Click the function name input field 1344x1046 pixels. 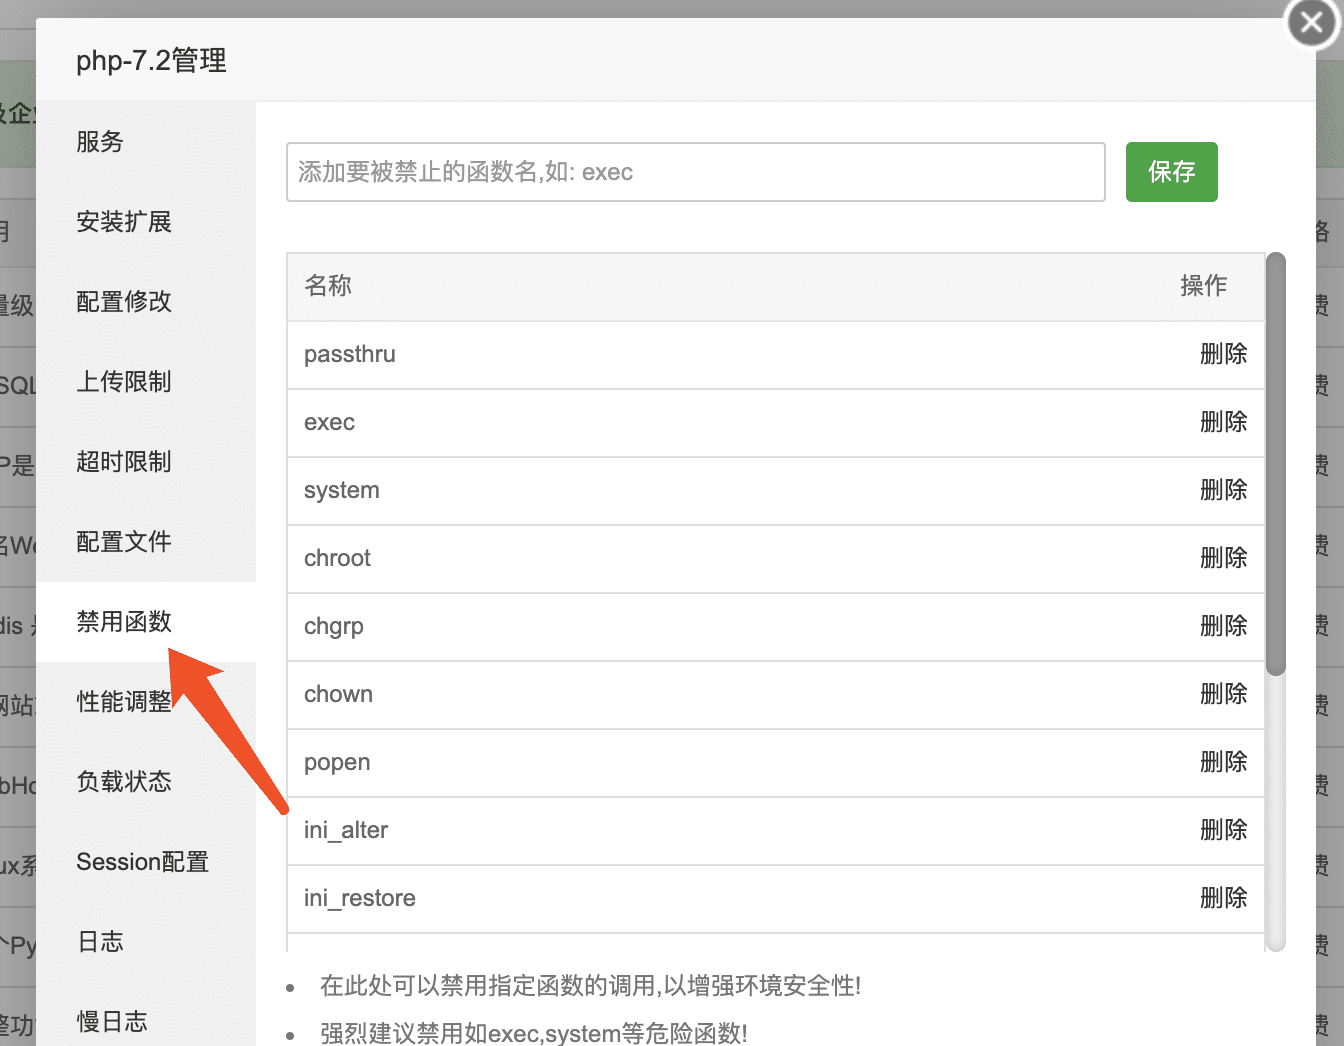click(695, 172)
